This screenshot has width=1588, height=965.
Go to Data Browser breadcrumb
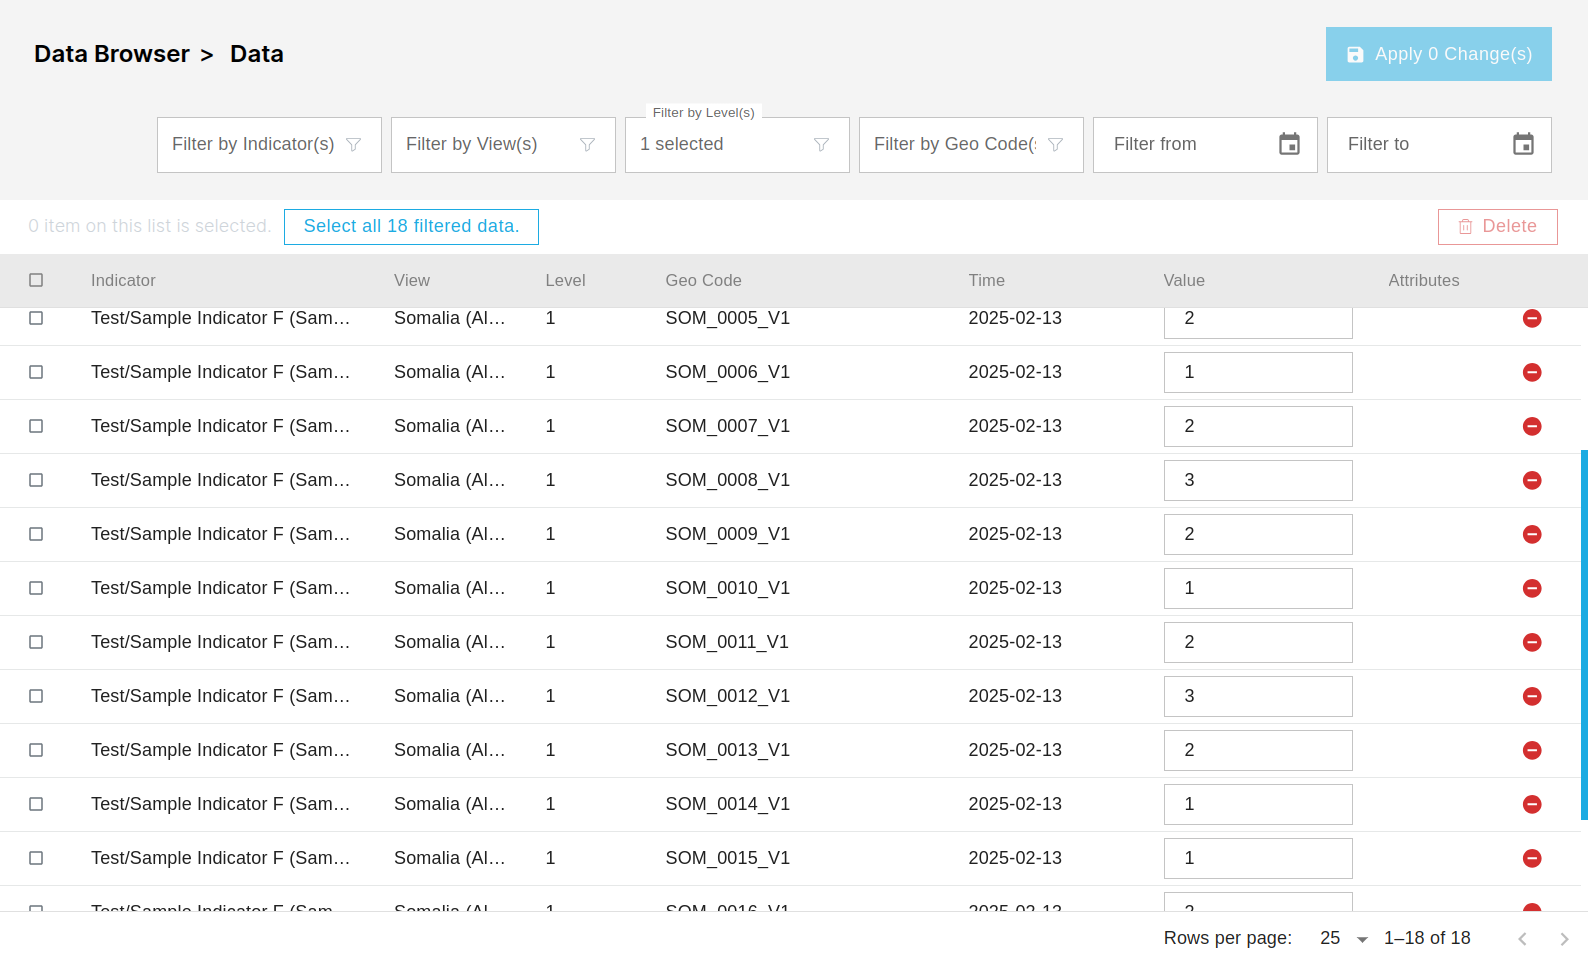click(x=111, y=54)
